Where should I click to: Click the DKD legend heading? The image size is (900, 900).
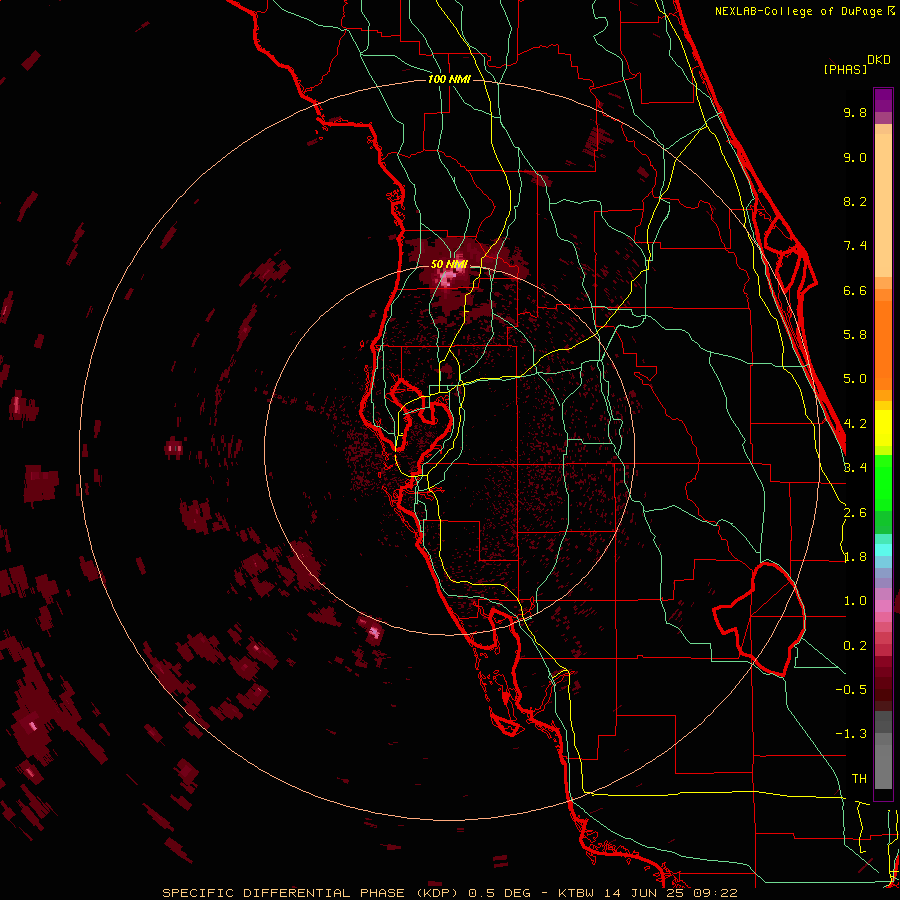pyautogui.click(x=879, y=60)
